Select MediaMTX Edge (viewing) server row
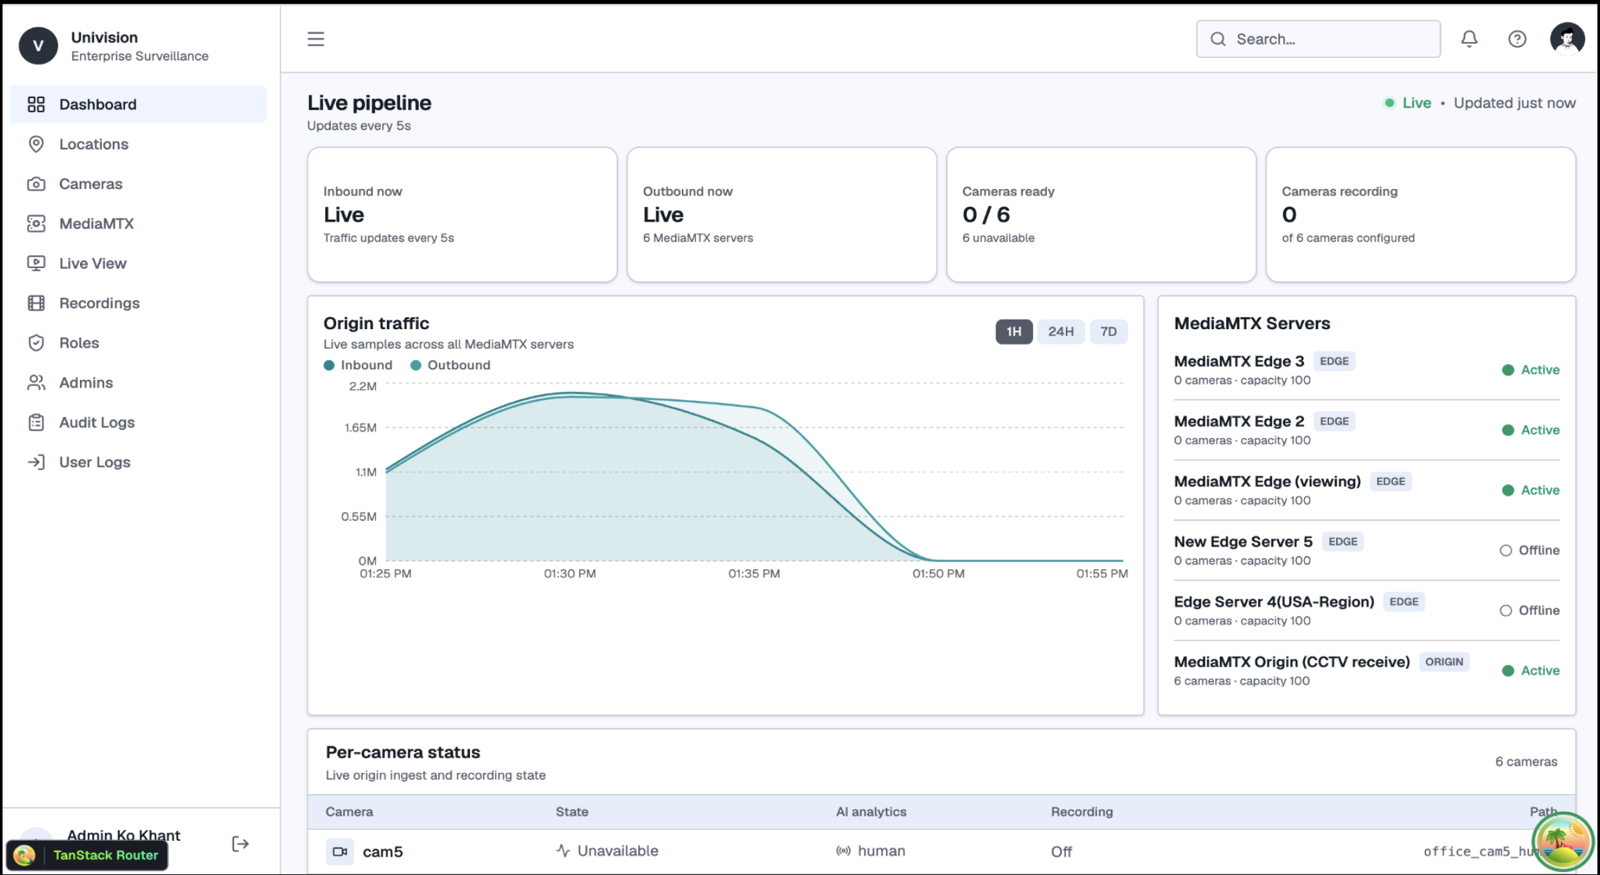 (x=1367, y=490)
